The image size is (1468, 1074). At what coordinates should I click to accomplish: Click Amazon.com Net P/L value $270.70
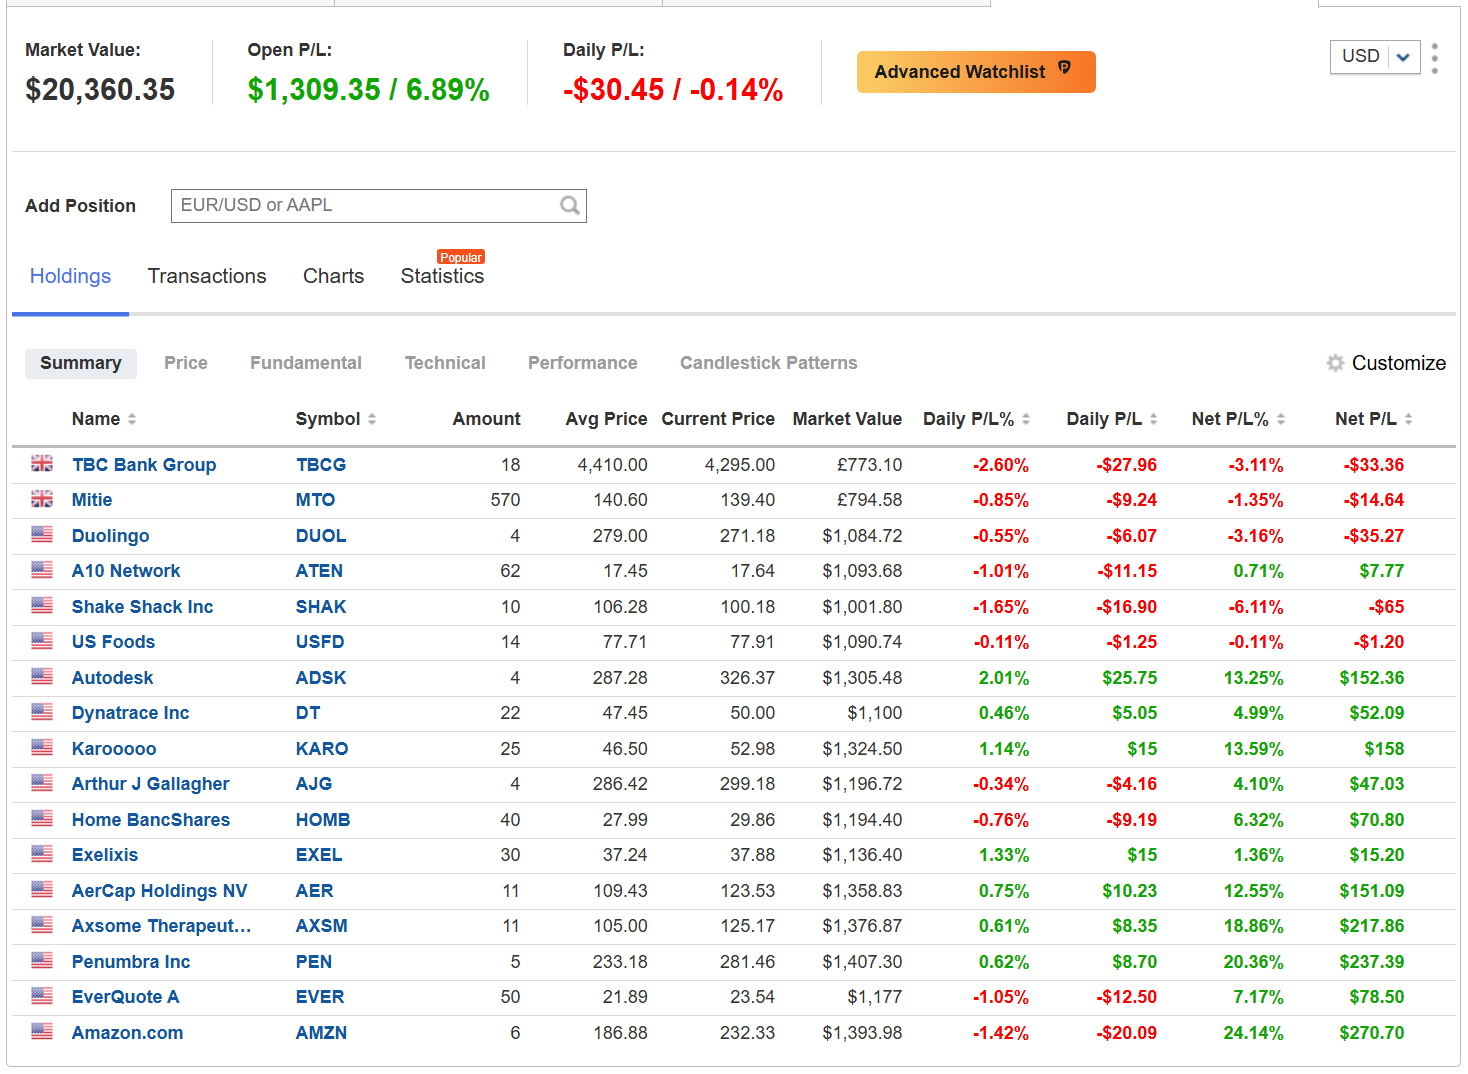tap(1371, 1033)
